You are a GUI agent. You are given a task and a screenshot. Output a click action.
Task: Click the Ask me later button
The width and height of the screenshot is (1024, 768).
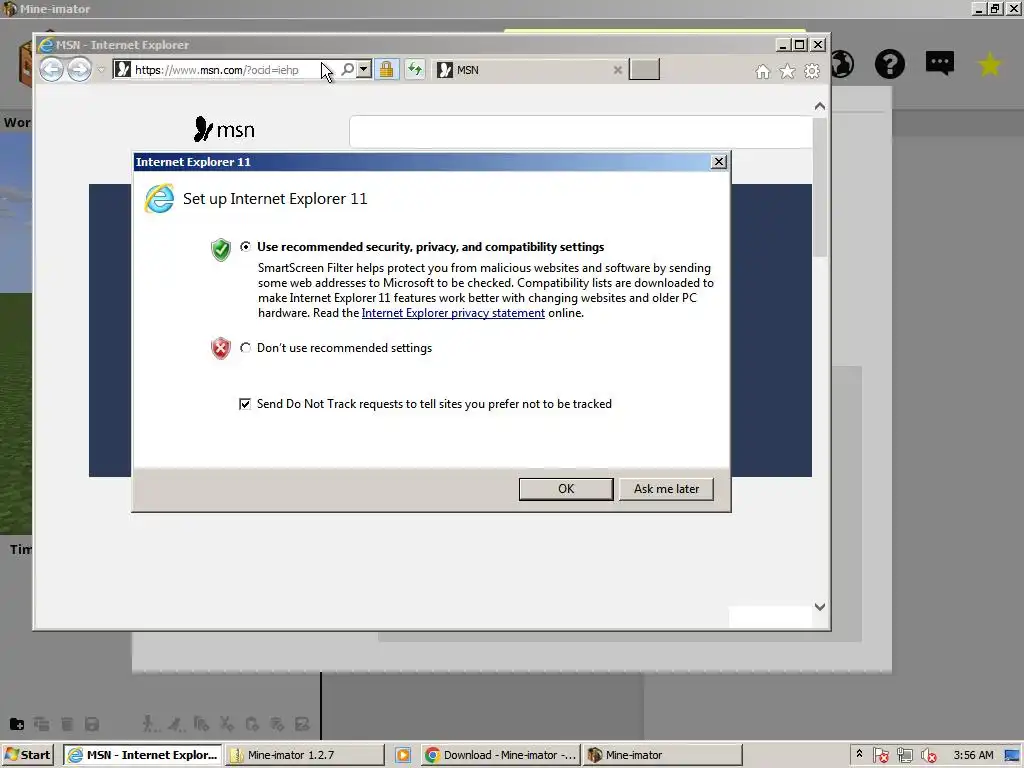[666, 489]
